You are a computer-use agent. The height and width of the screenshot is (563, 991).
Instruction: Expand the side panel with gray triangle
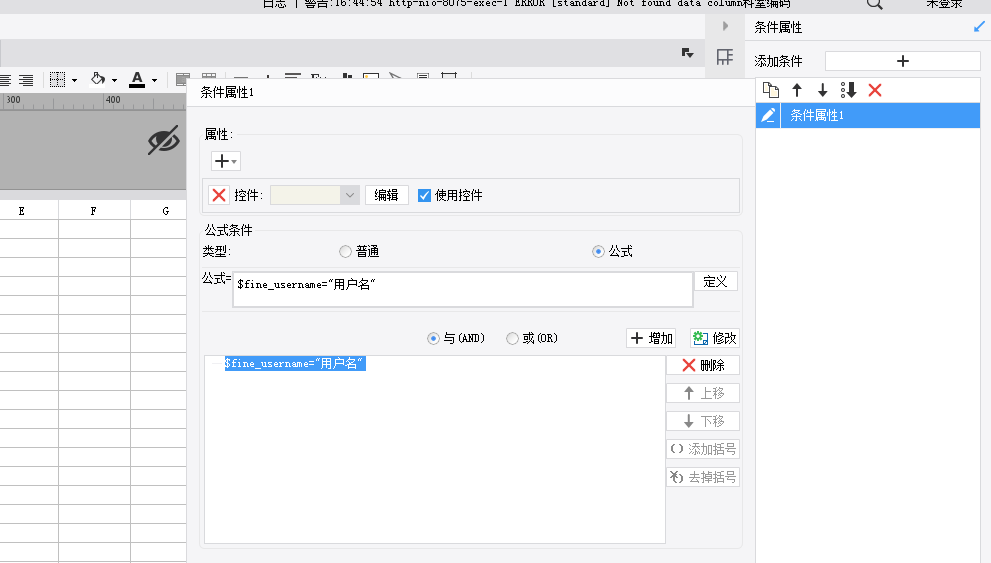tap(726, 26)
